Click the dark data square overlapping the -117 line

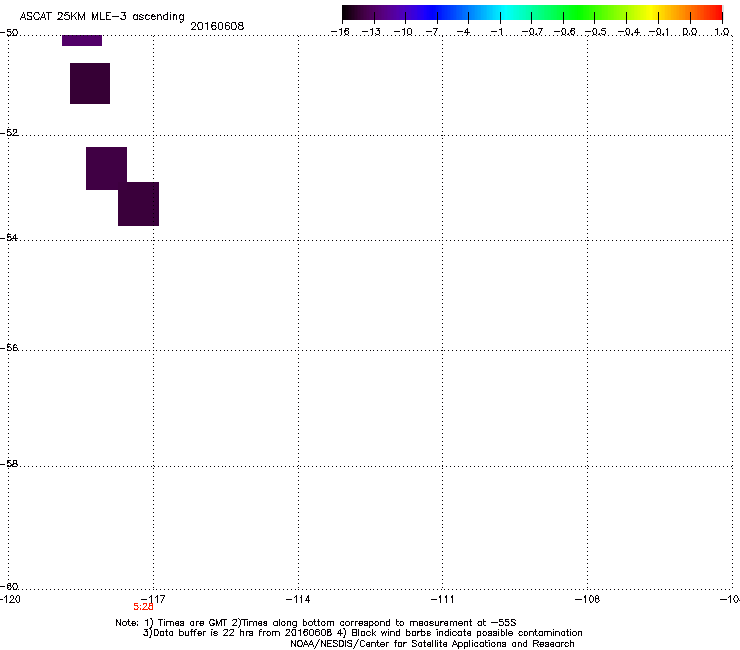pos(138,204)
